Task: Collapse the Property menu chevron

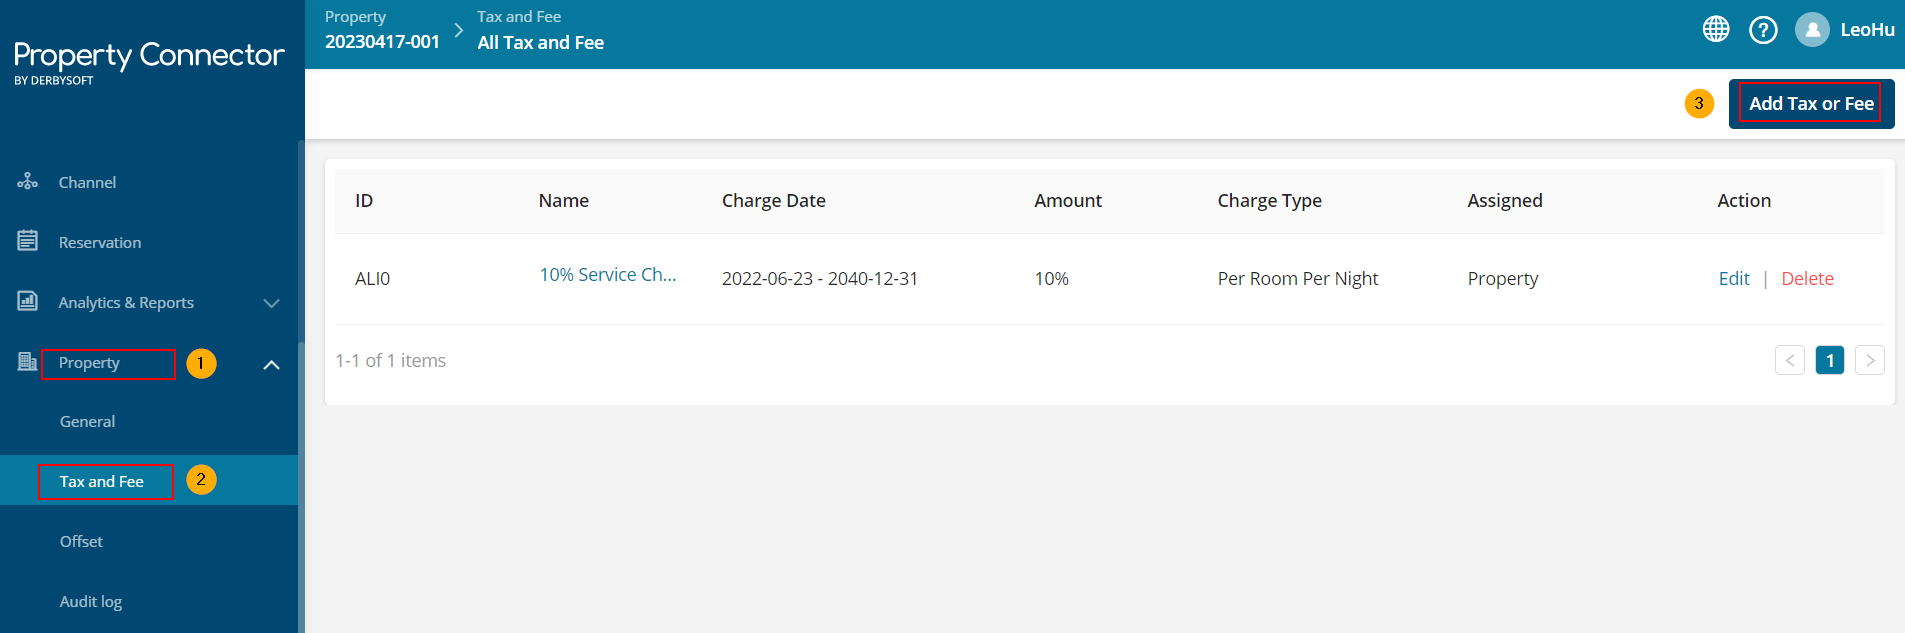Action: (x=271, y=365)
